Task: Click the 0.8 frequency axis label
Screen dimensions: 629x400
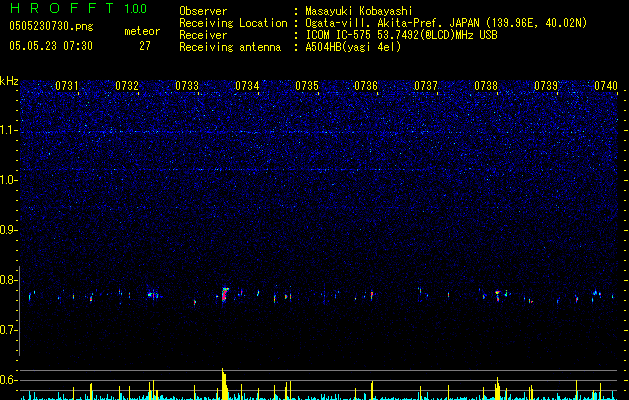Action: click(8, 280)
